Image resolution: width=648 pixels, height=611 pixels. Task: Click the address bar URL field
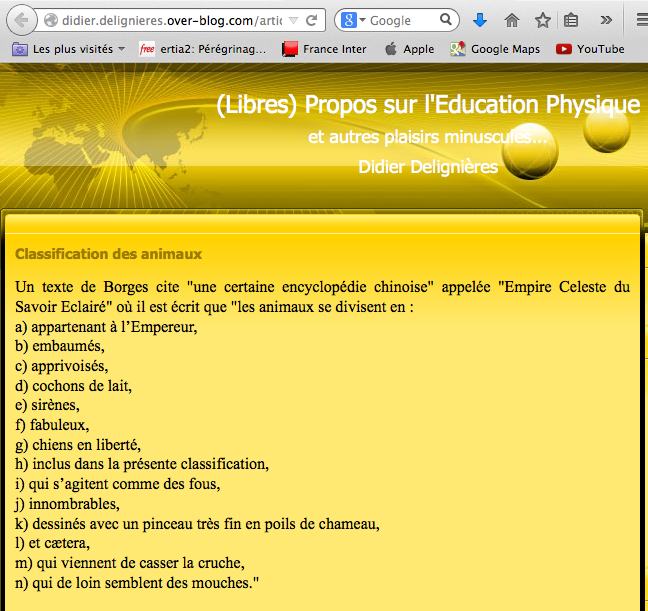click(x=170, y=20)
